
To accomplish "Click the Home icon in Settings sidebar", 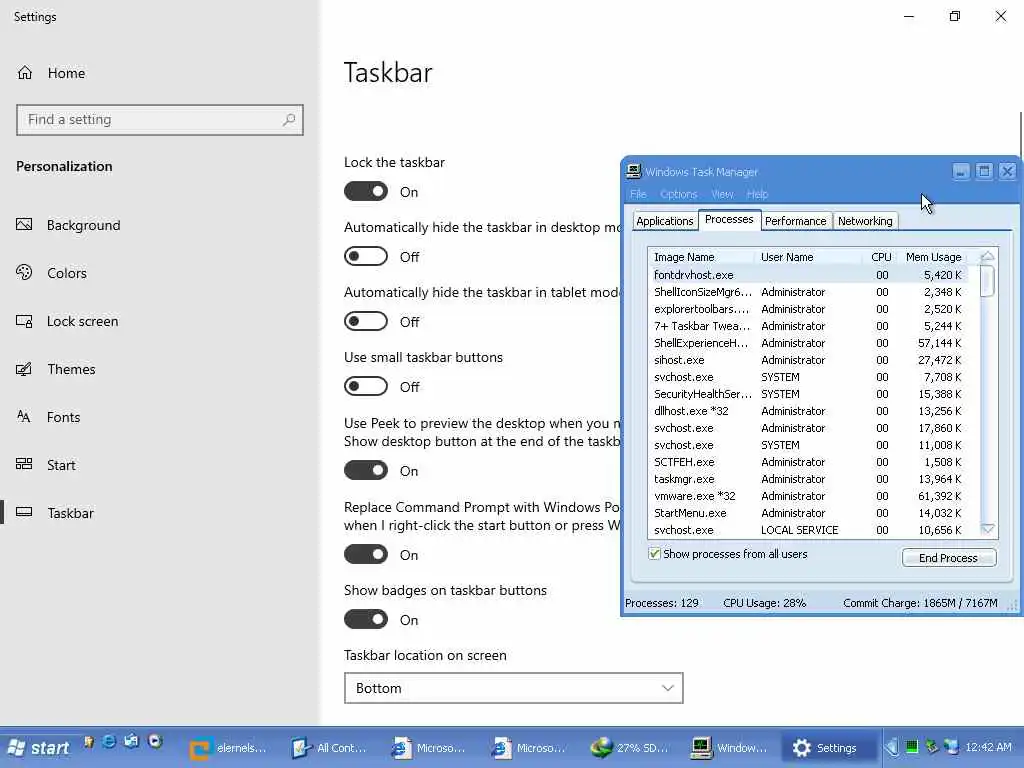I will (25, 72).
